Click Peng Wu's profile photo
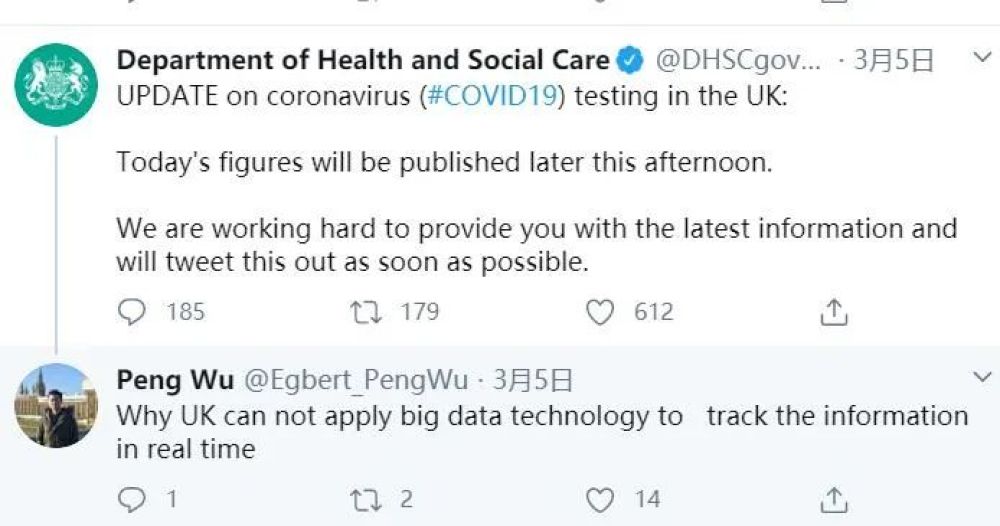The image size is (1000, 526). coord(56,405)
